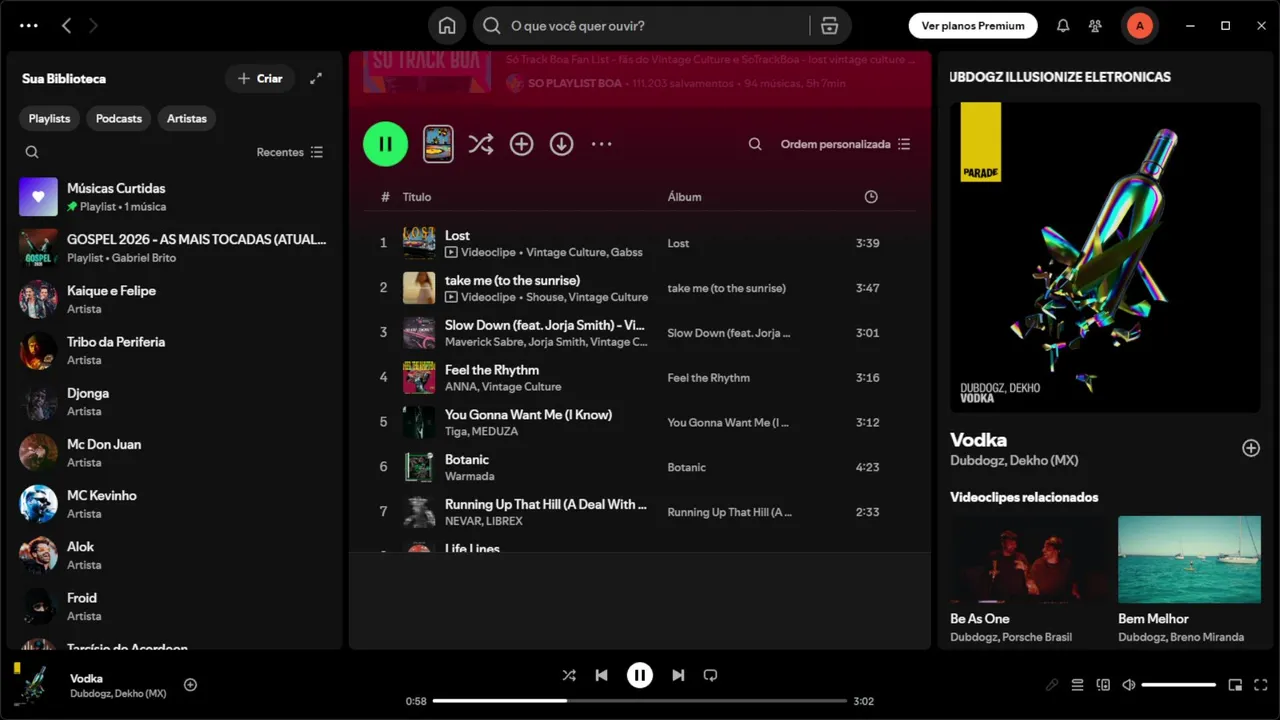Toggle shuffle in playlist header
This screenshot has height=720, width=1280.
click(x=481, y=144)
